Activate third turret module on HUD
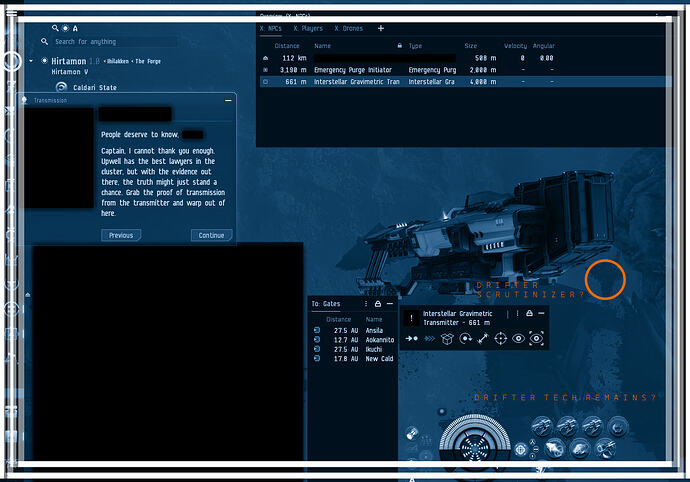 [x=592, y=427]
